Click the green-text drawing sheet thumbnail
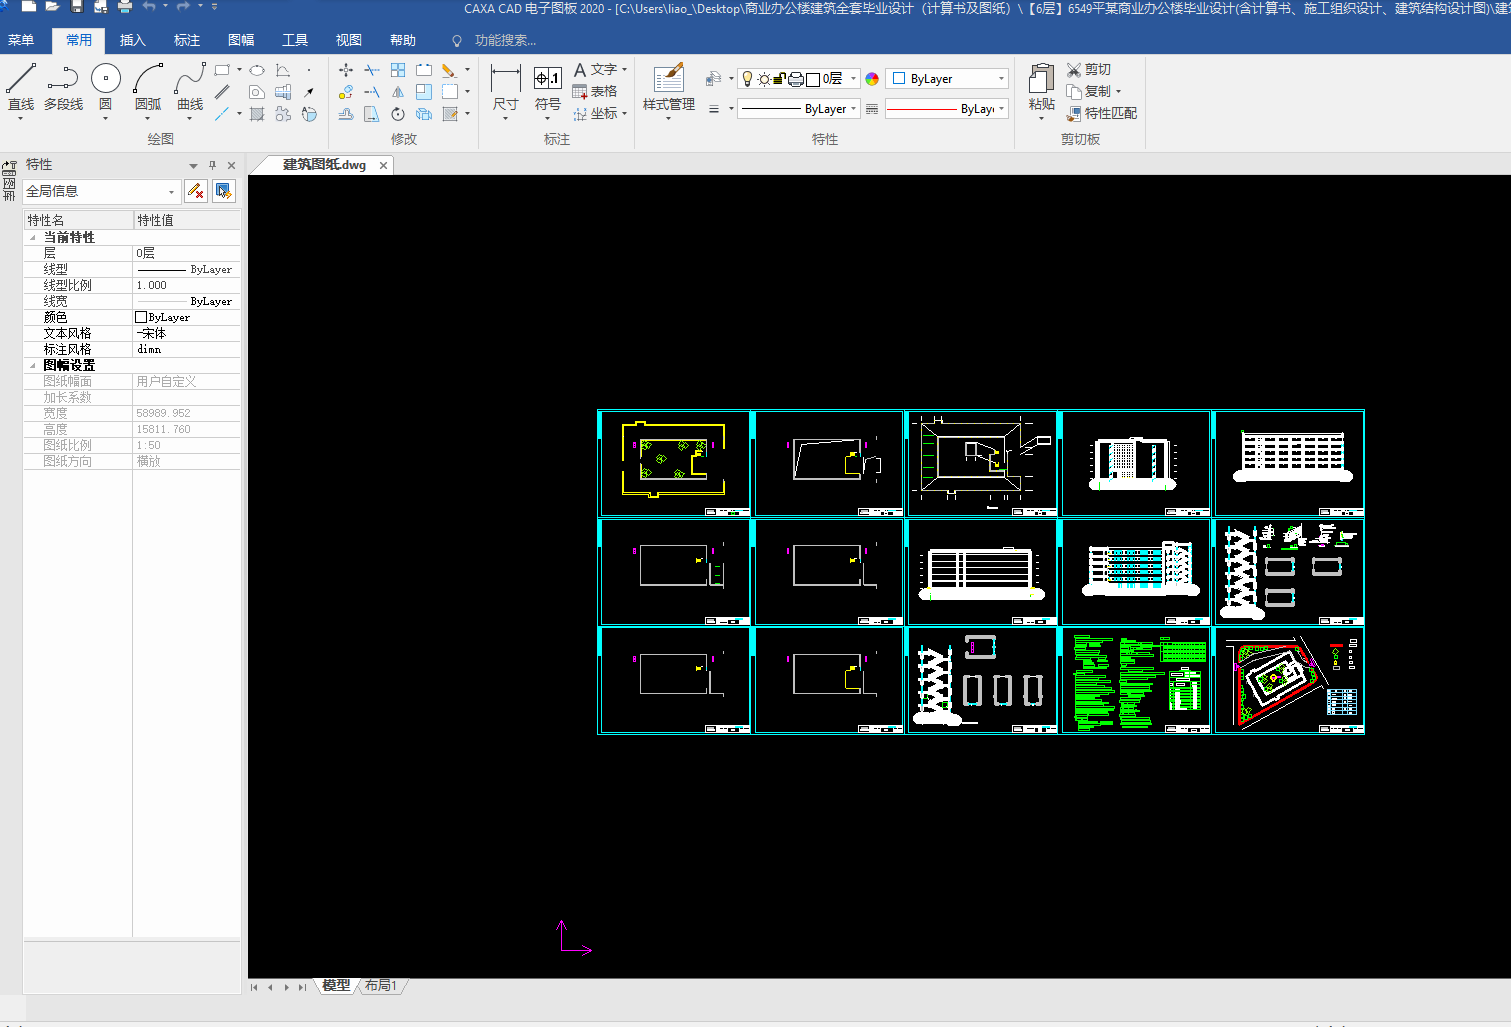Image resolution: width=1511 pixels, height=1027 pixels. 1136,681
